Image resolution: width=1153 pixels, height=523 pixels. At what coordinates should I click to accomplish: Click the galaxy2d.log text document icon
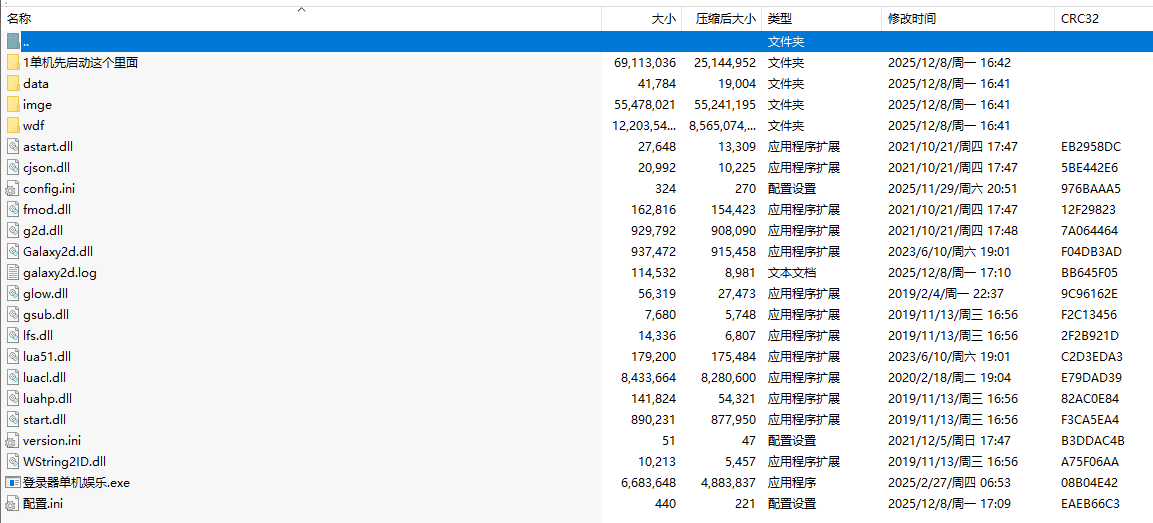[13, 273]
